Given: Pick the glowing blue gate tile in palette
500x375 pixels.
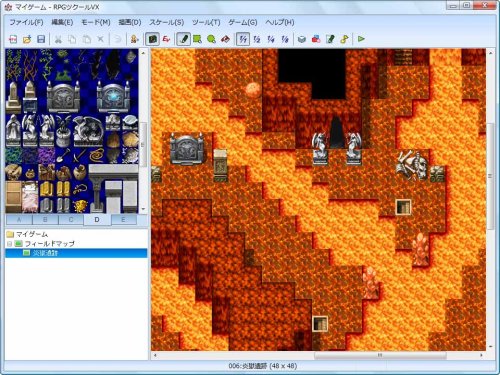Looking at the screenshot, I should (113, 97).
